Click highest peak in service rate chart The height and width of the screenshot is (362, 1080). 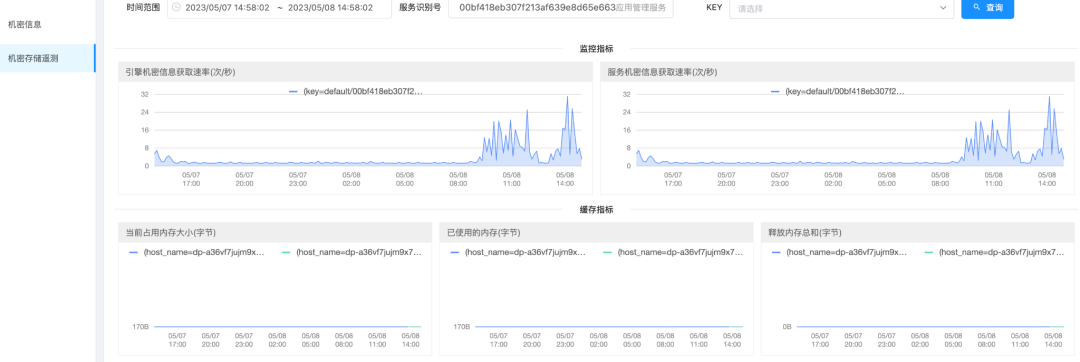click(x=1049, y=96)
